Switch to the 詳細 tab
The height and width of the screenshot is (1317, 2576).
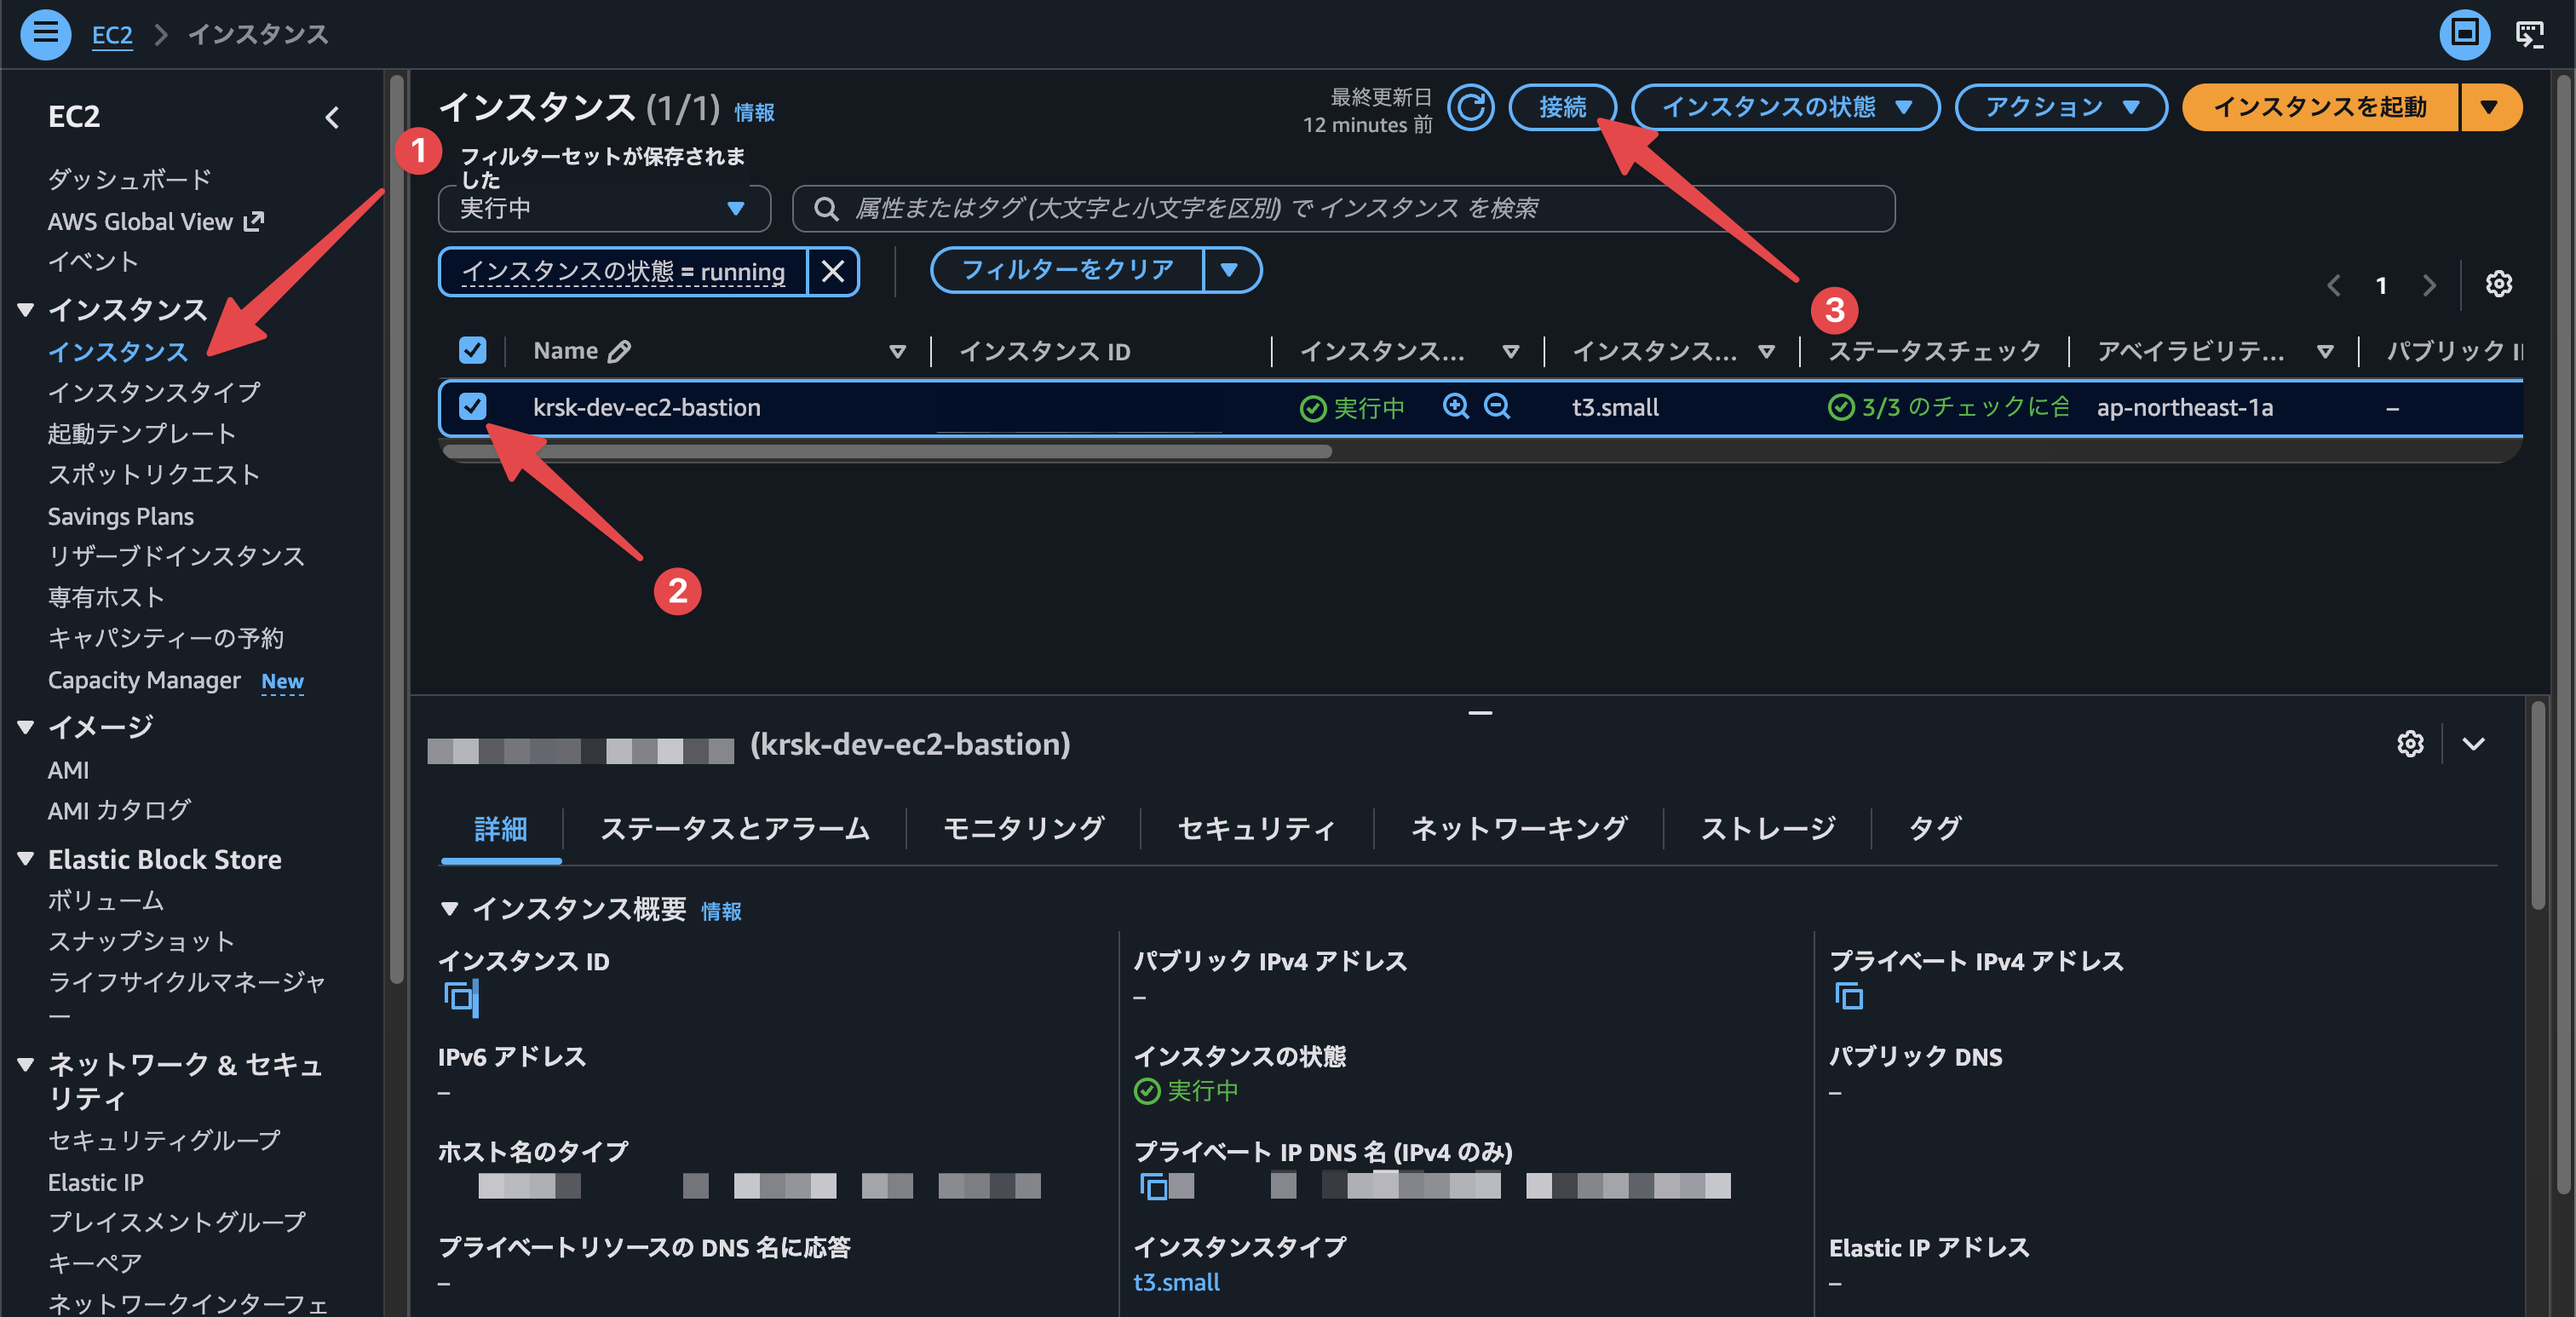point(501,829)
